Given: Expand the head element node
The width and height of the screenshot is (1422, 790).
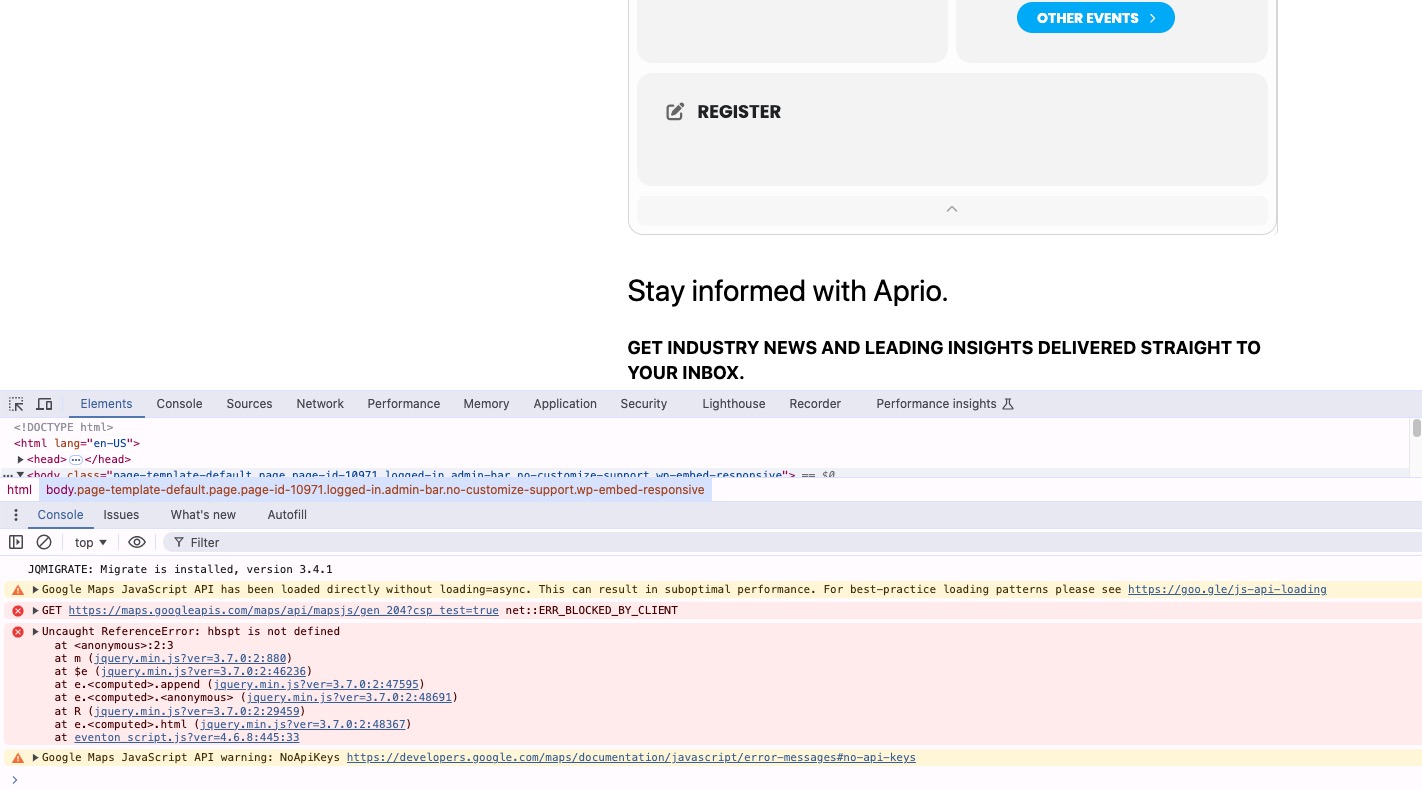Looking at the screenshot, I should coord(20,459).
